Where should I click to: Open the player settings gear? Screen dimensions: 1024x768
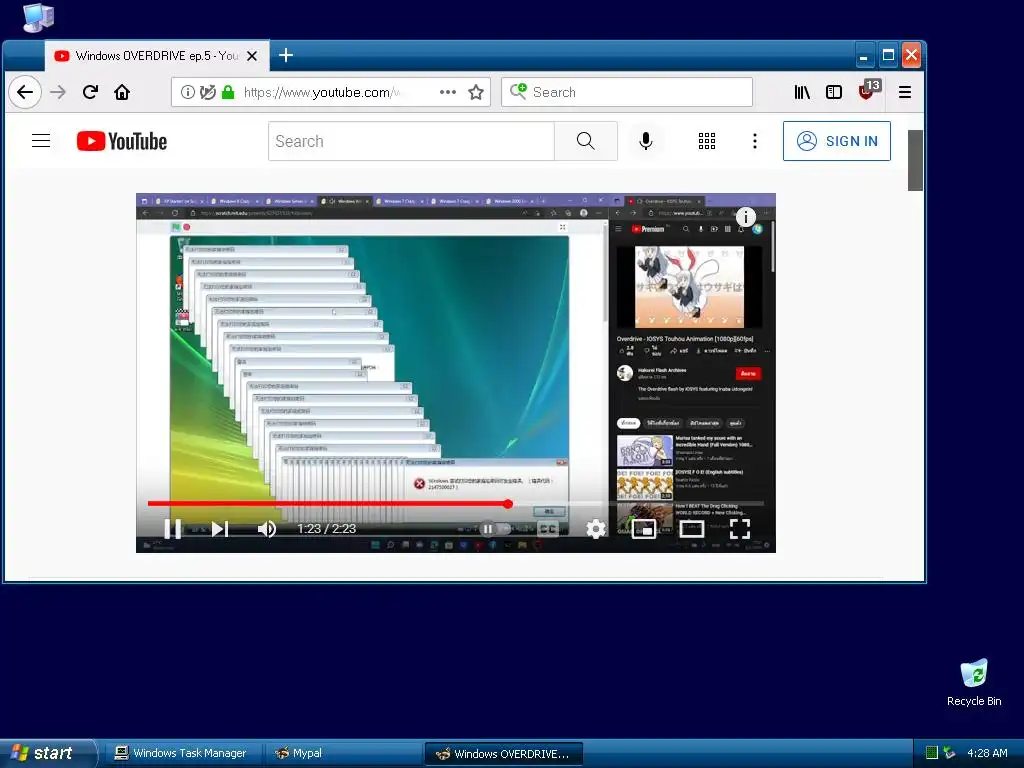596,528
